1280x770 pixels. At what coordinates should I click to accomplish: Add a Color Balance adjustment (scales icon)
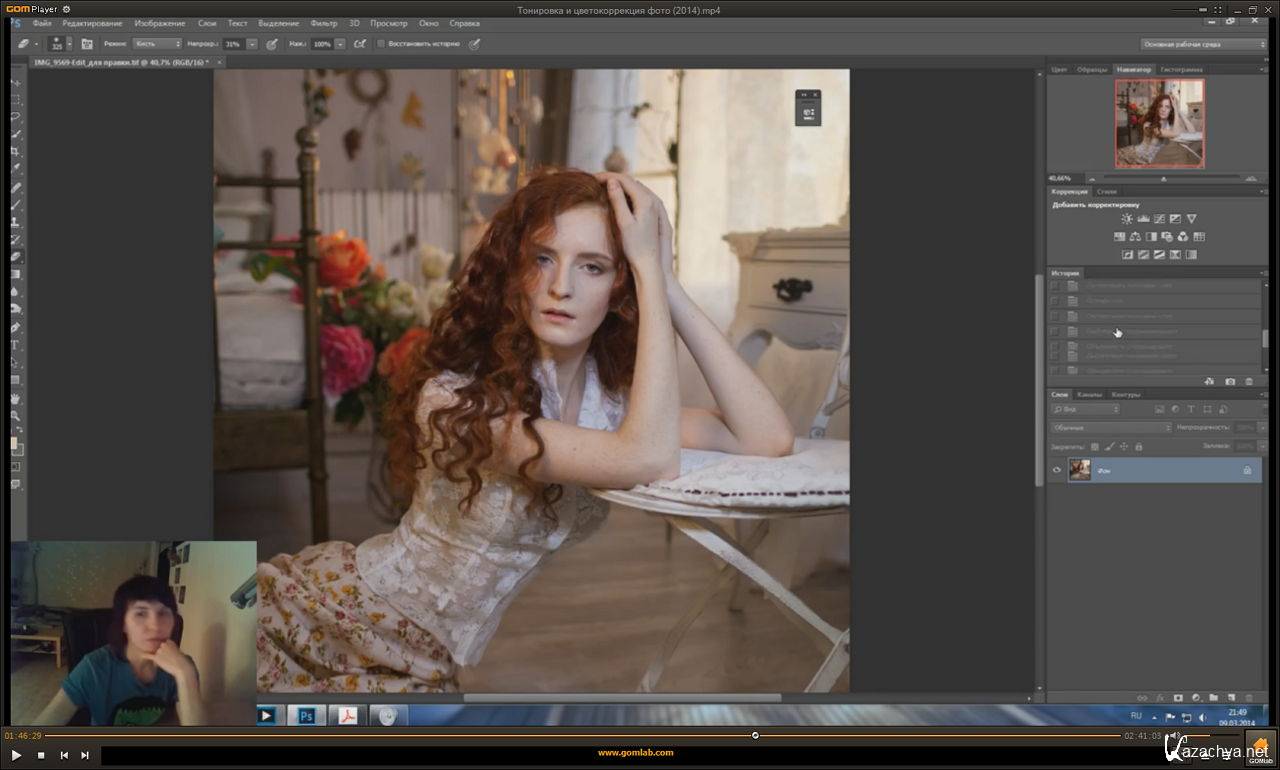tap(1135, 237)
